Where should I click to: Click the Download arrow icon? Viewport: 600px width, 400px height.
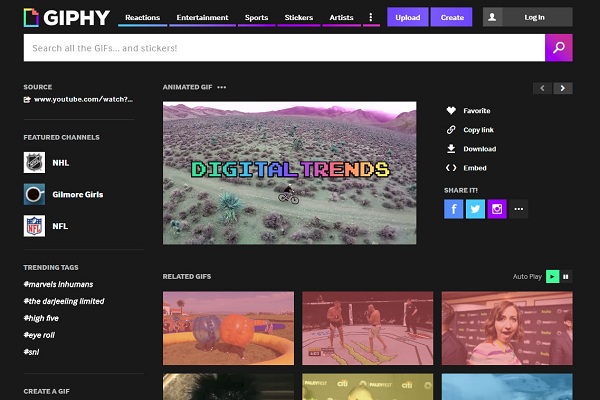(451, 149)
